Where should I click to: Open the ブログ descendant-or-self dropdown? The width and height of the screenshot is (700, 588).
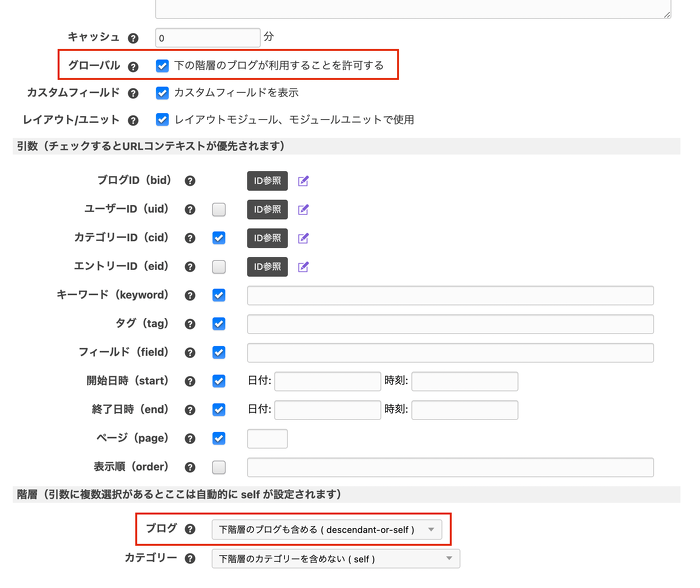click(x=326, y=529)
